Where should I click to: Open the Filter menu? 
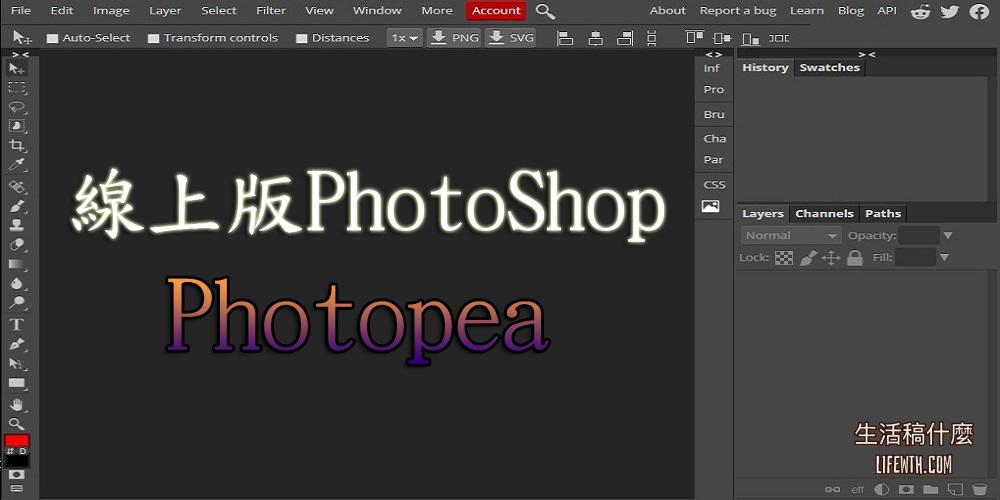click(x=270, y=11)
